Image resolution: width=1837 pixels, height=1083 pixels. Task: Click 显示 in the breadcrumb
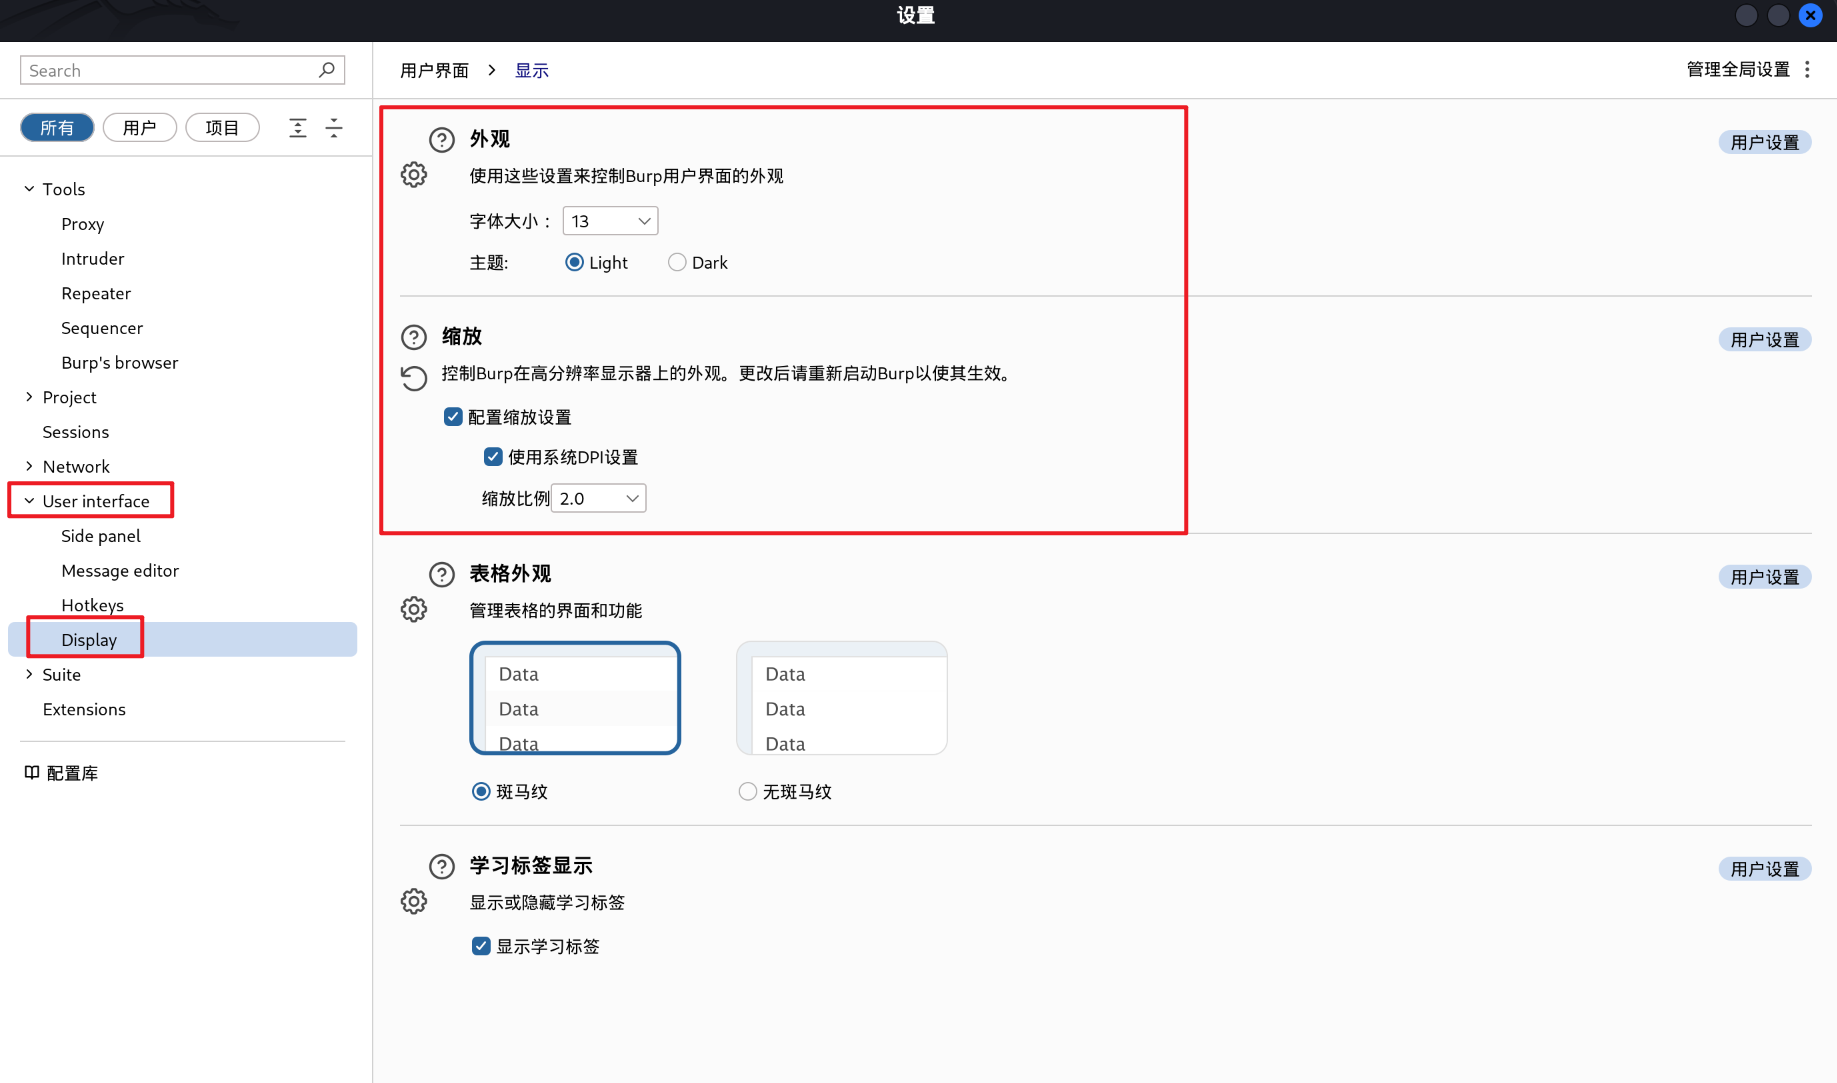[532, 70]
